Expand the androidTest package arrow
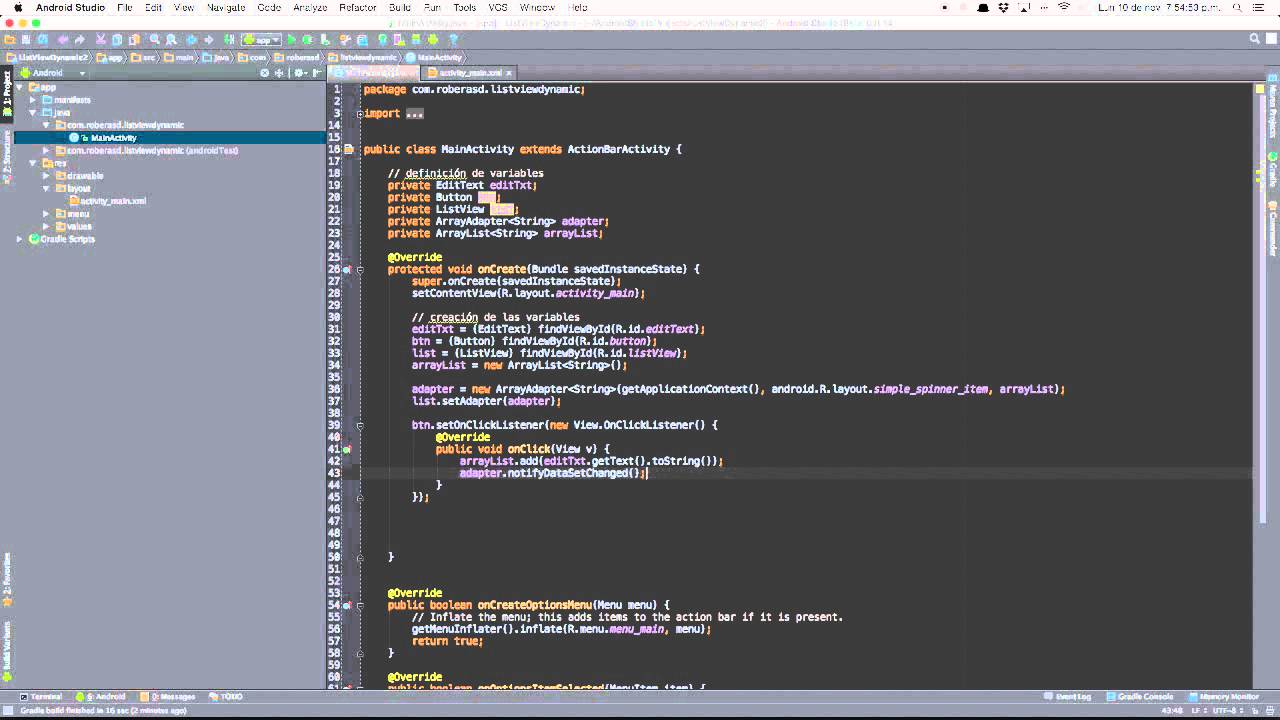This screenshot has width=1280, height=720. 46,150
